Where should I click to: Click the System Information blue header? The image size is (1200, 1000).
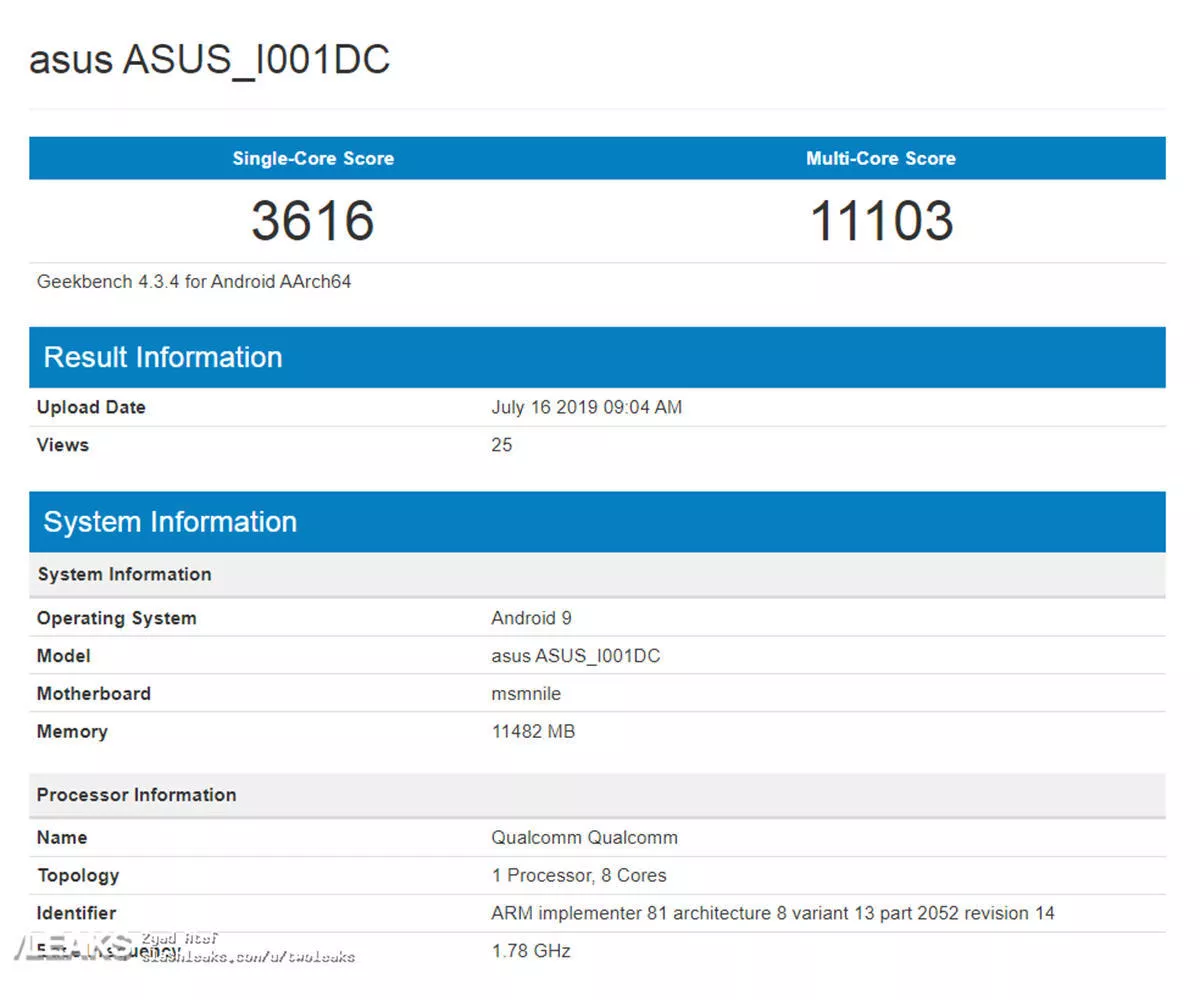597,521
